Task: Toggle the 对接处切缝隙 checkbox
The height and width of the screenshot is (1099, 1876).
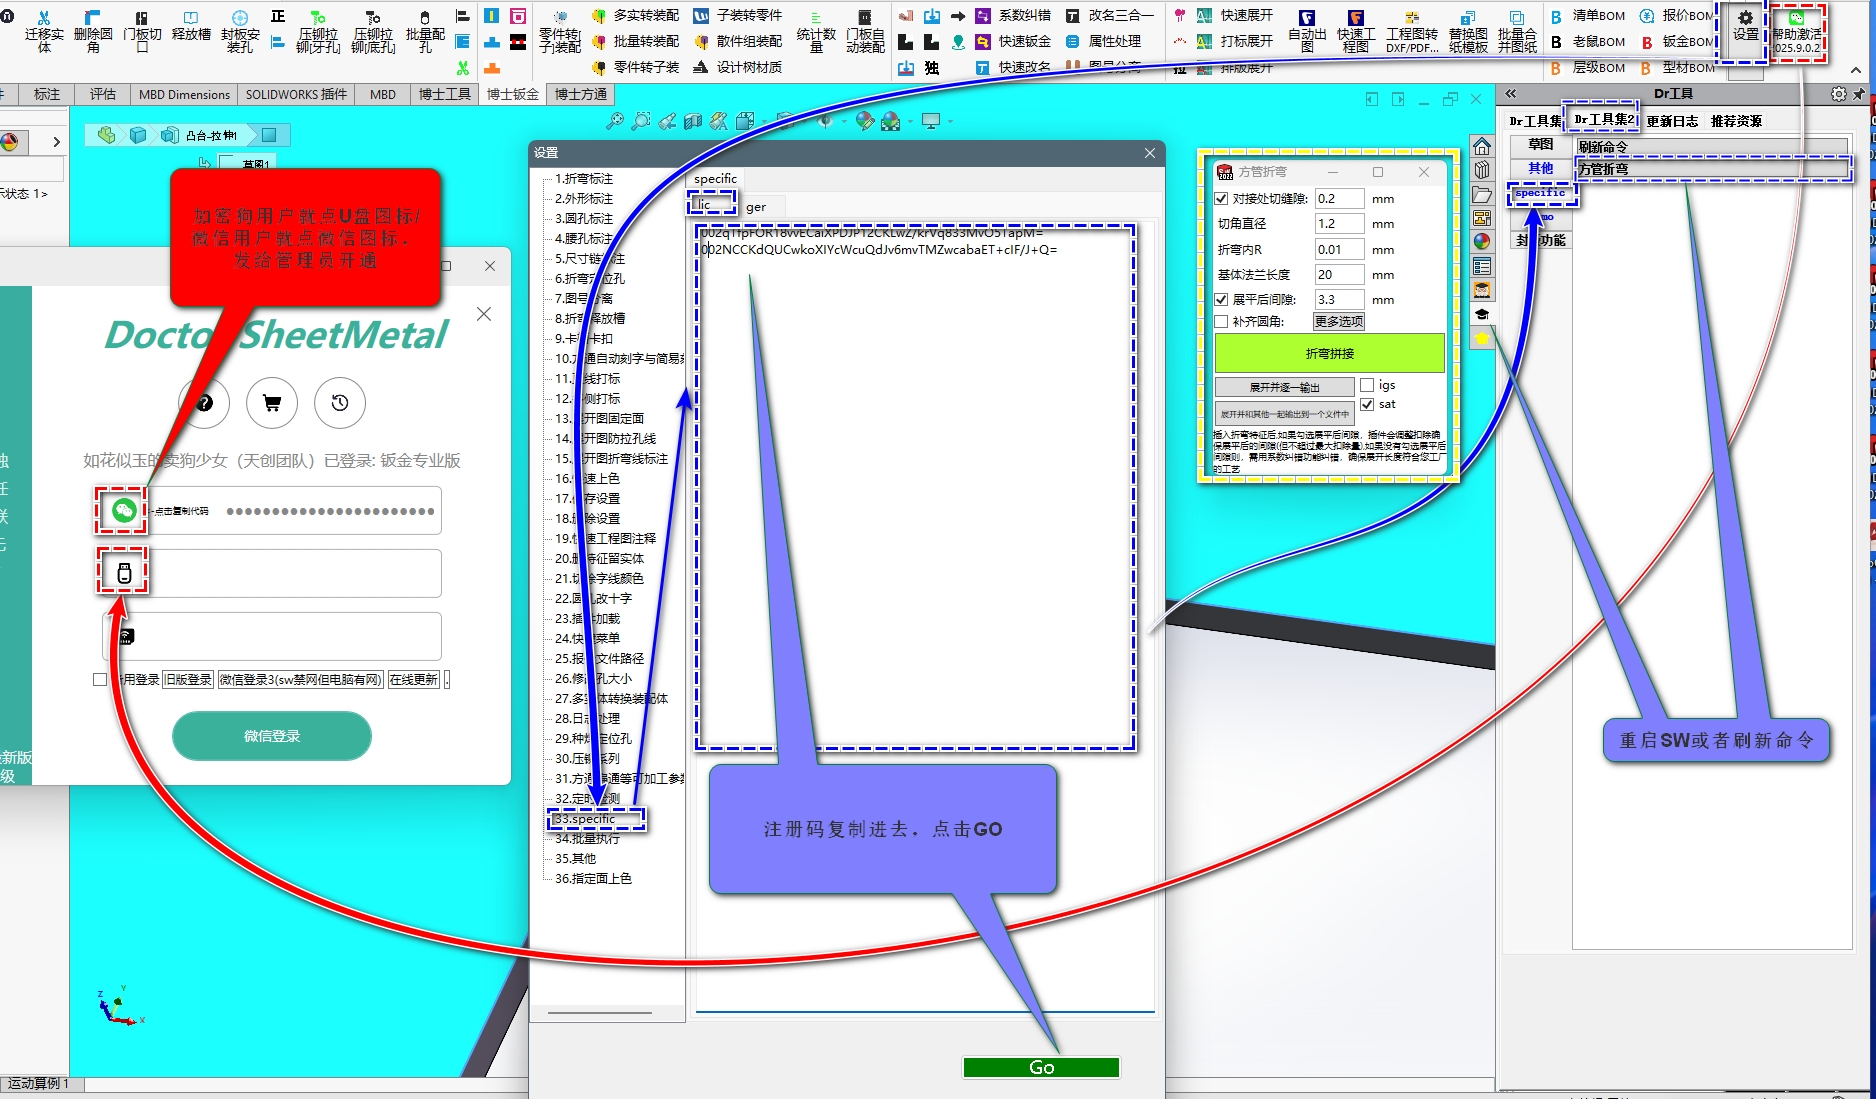Action: pos(1221,199)
